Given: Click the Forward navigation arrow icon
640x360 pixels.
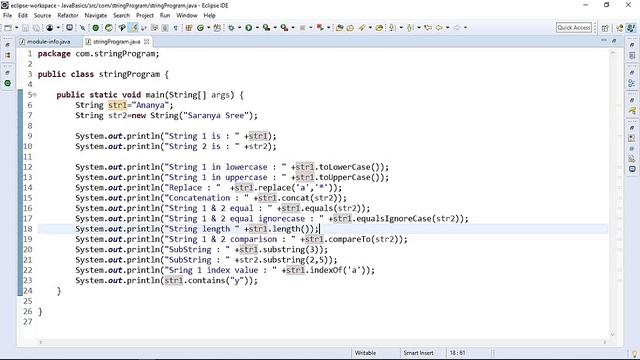Looking at the screenshot, I should tap(457, 28).
